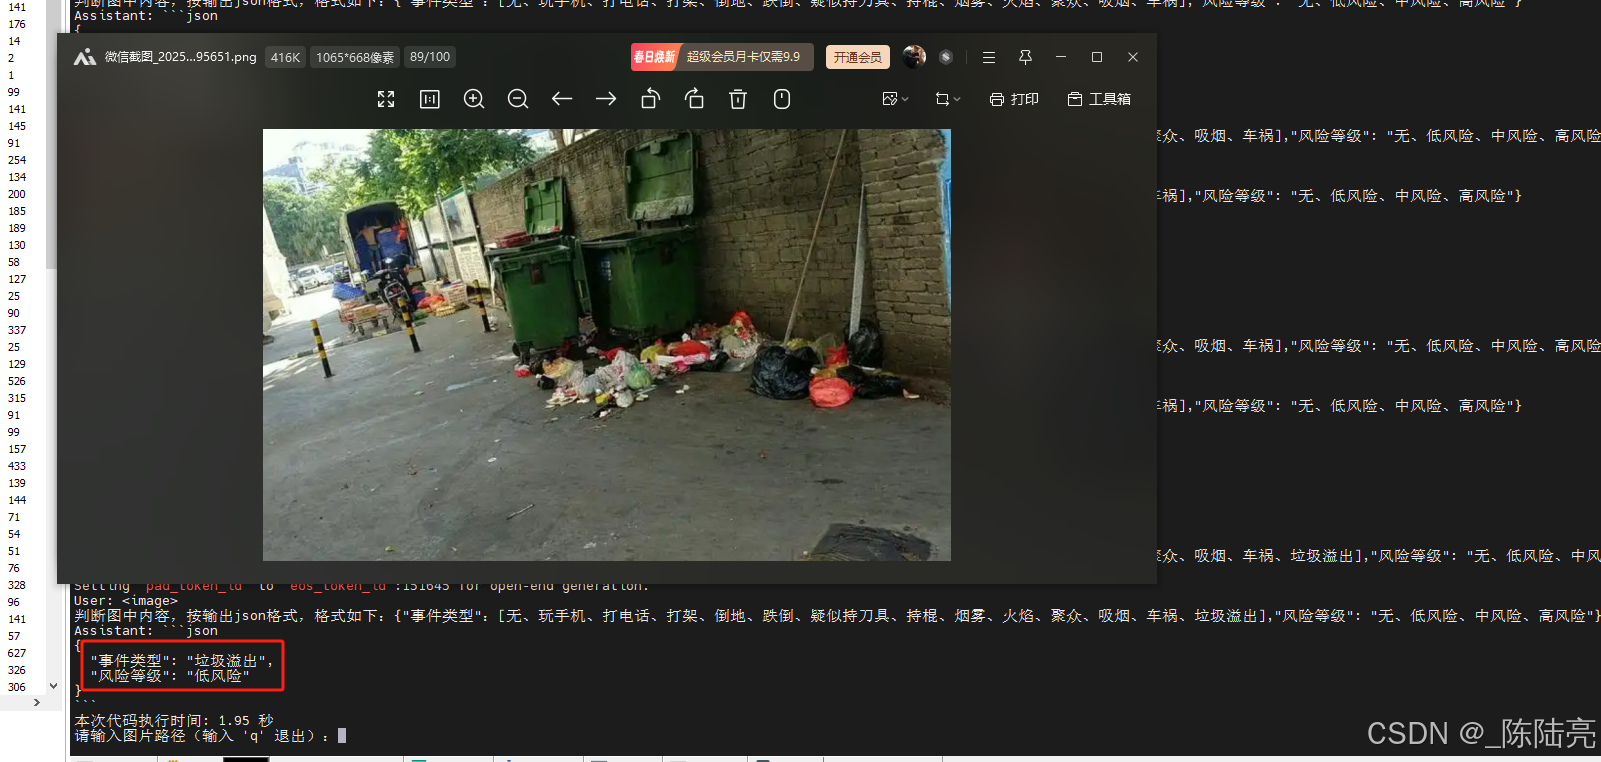
Task: Click the left list horizontal scroll right arrow
Action: pos(37,703)
